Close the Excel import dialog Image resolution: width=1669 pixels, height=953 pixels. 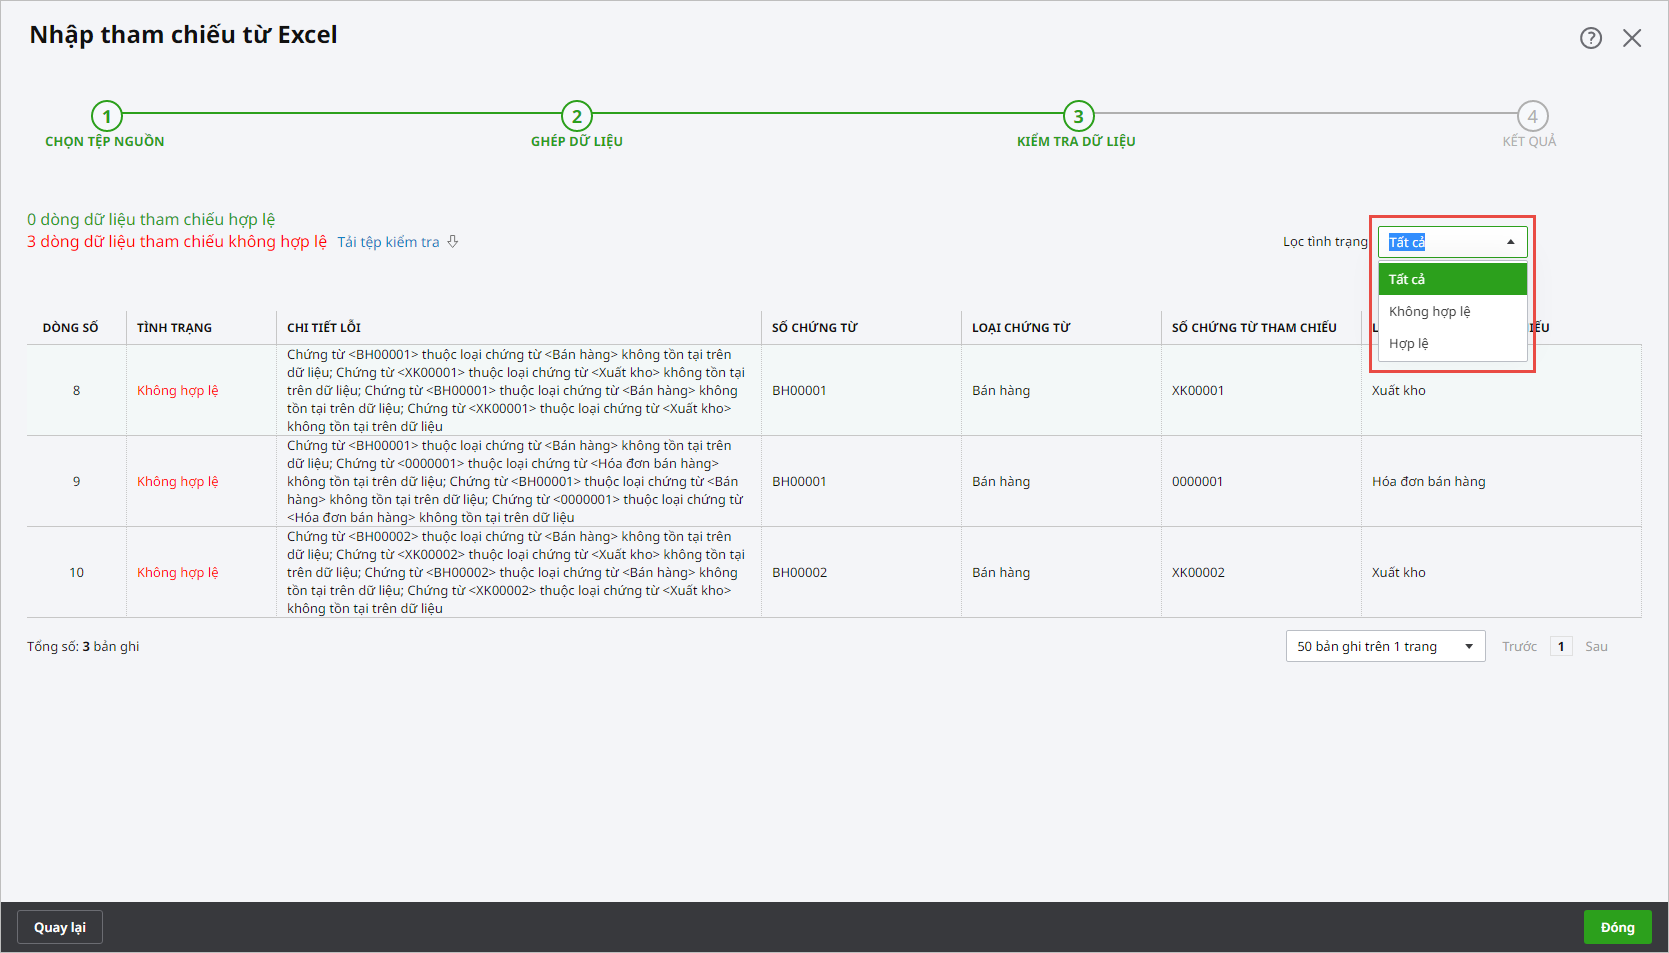(x=1632, y=38)
